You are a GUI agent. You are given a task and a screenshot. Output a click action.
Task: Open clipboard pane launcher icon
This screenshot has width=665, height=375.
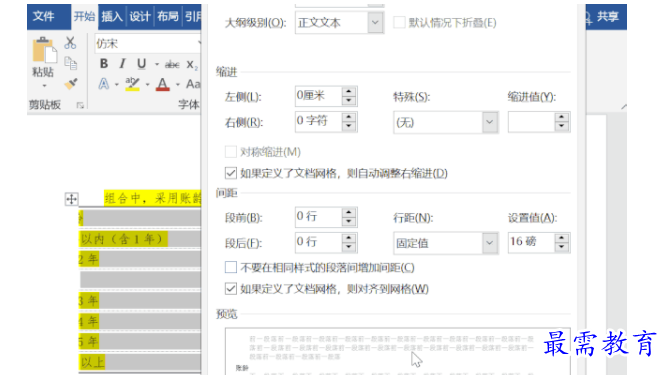coord(80,105)
